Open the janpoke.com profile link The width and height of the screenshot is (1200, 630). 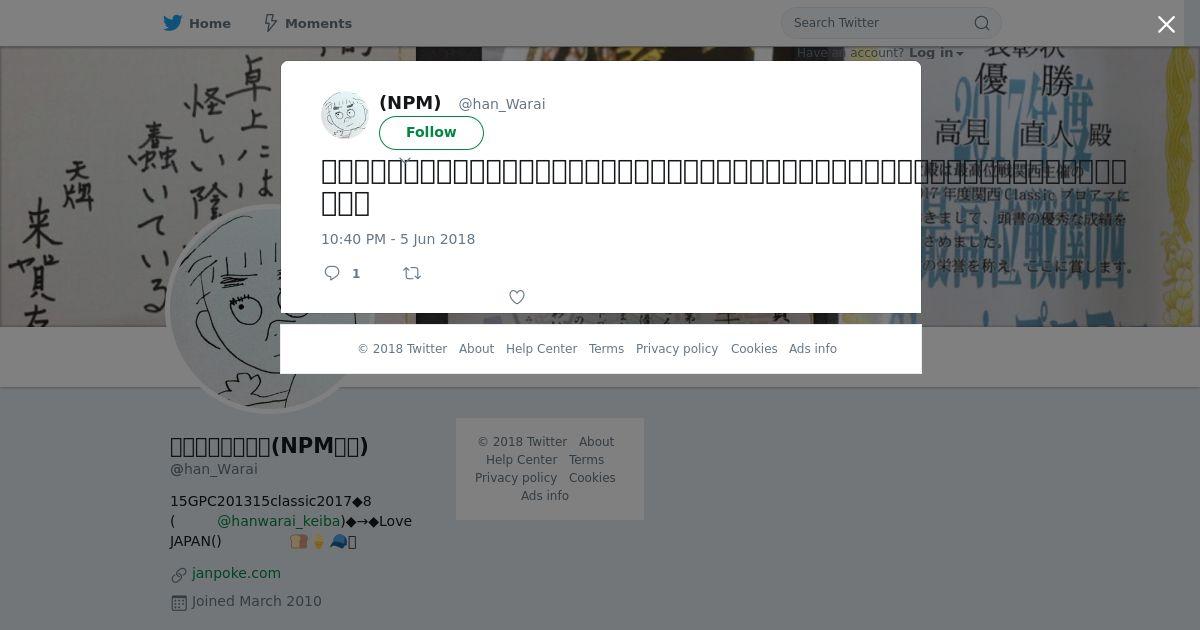(236, 573)
